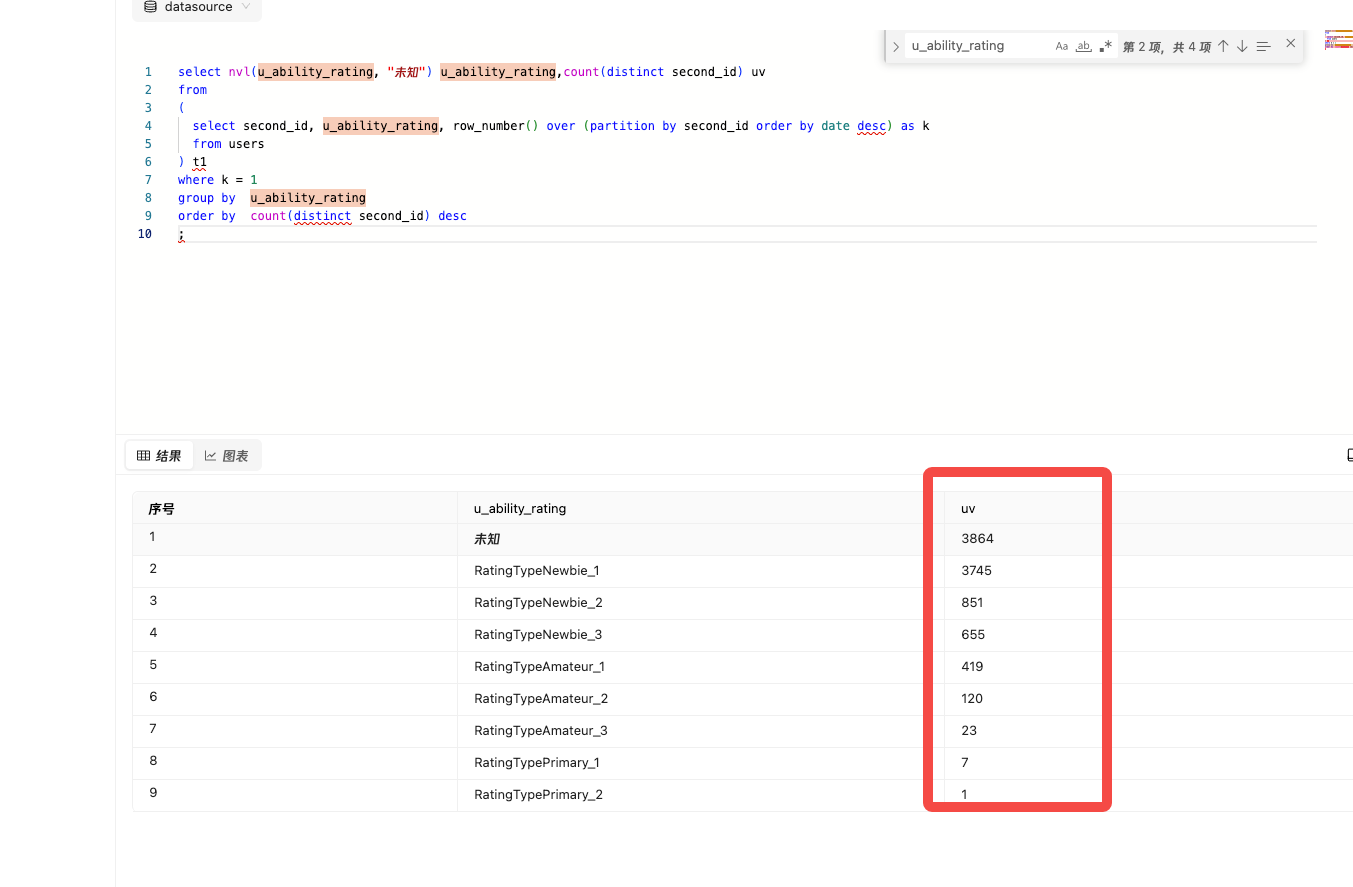
Task: Click line number 1 in editor gutter
Action: pos(148,72)
